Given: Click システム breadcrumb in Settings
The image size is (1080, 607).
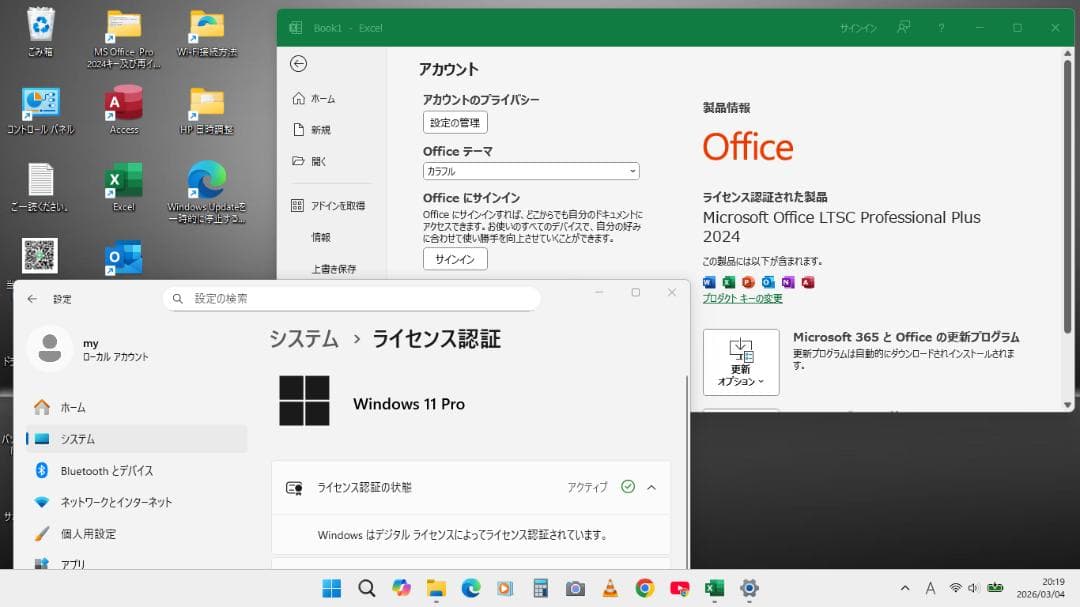Looking at the screenshot, I should click(304, 339).
